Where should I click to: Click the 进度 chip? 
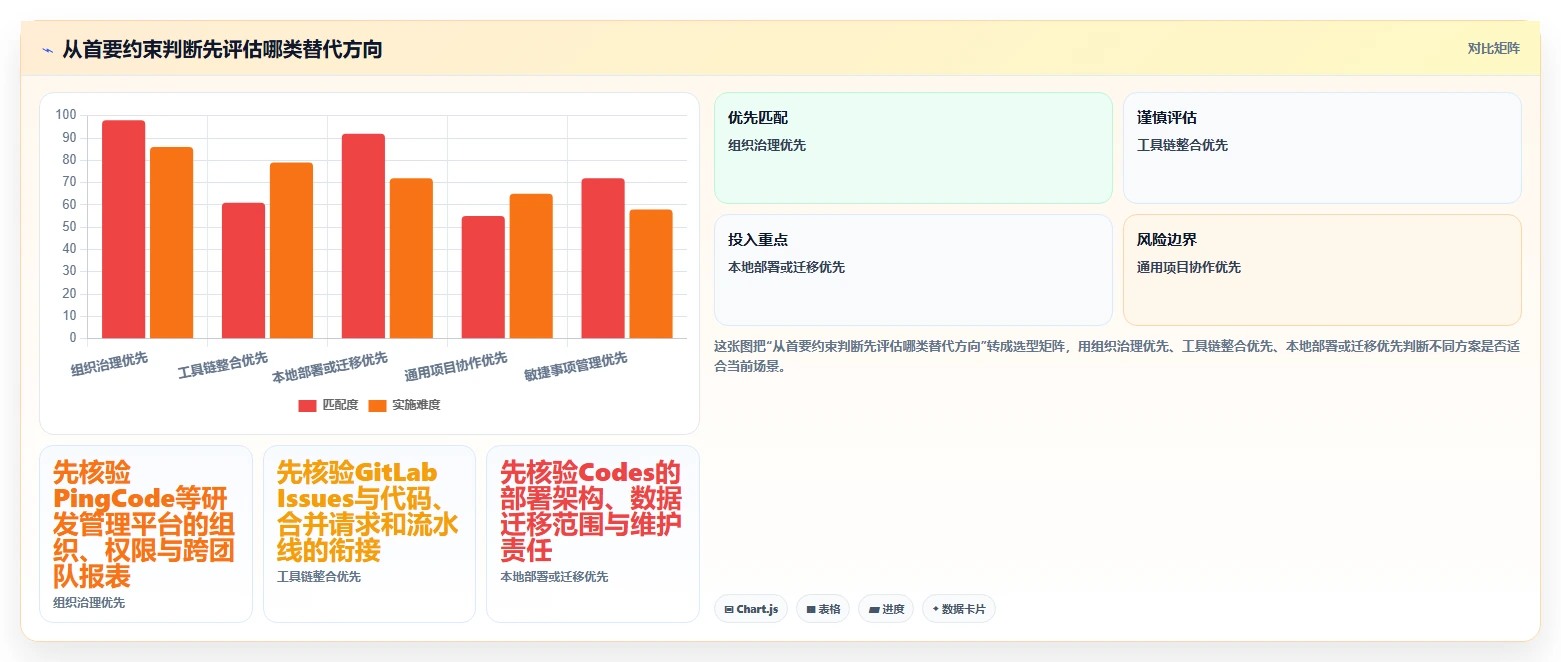click(886, 609)
